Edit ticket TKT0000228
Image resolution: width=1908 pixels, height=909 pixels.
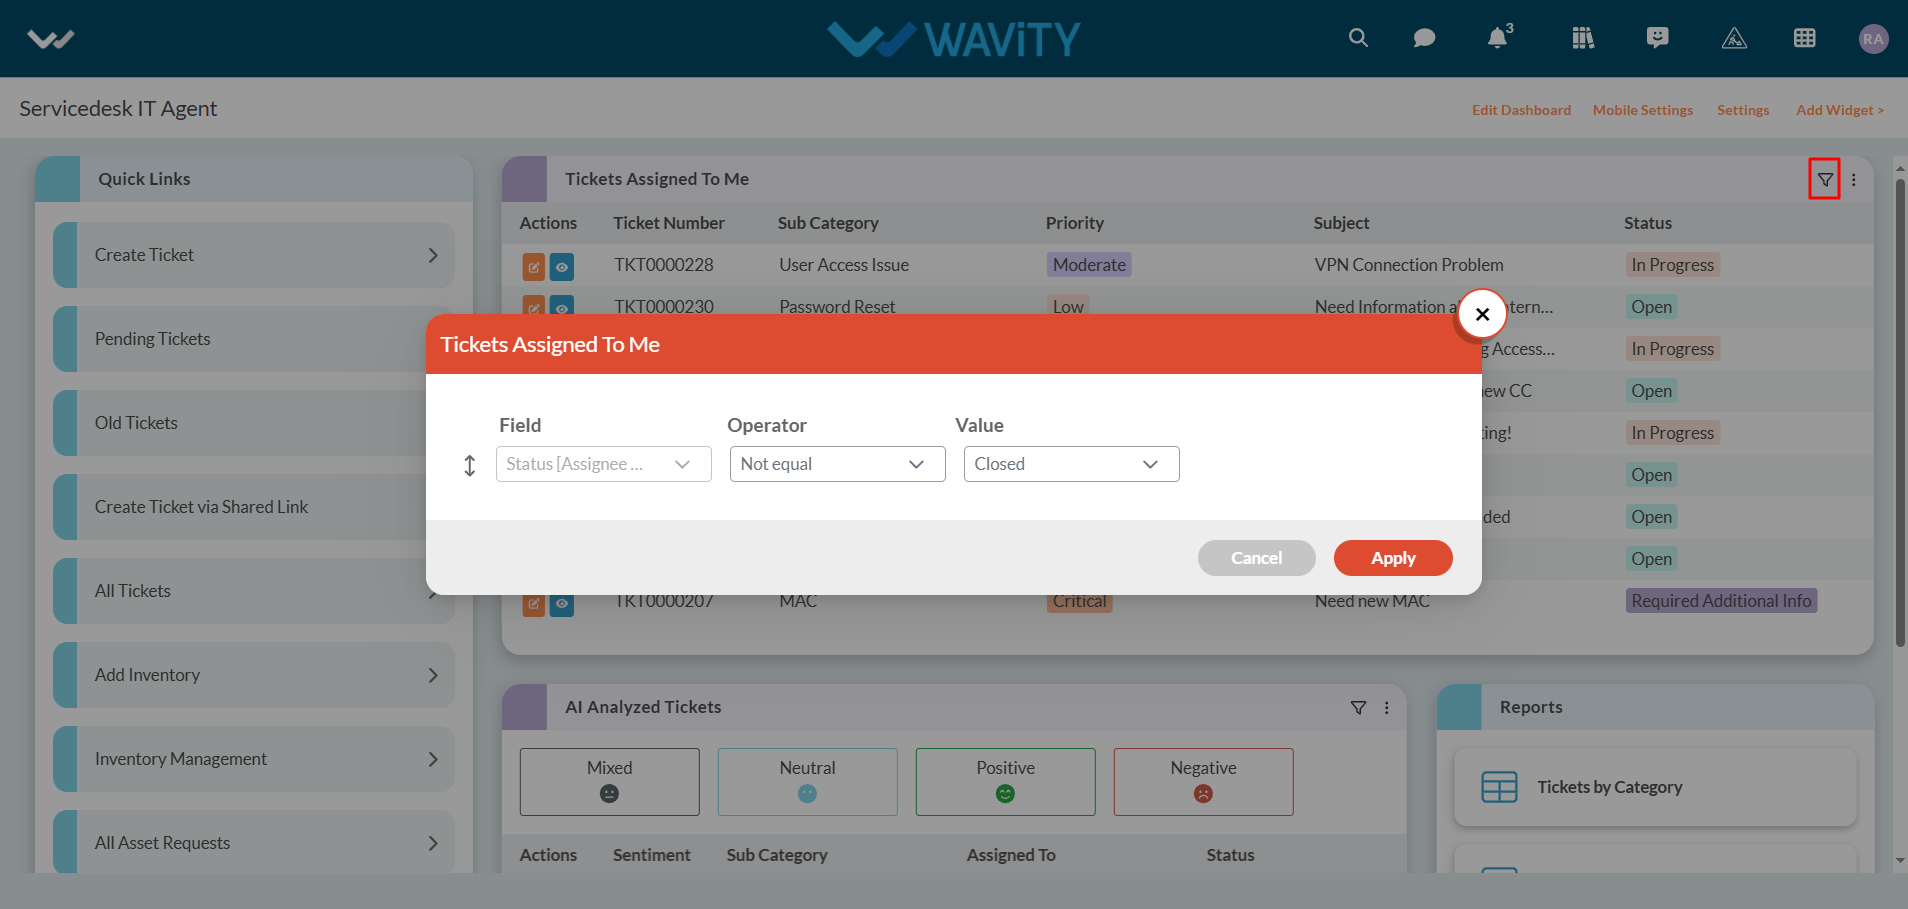tap(534, 267)
